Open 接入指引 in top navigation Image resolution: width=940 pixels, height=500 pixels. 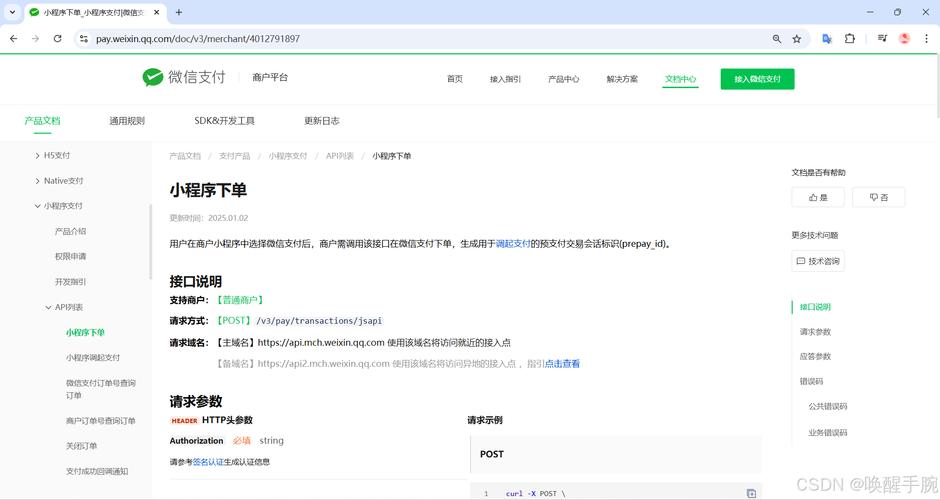coord(505,79)
